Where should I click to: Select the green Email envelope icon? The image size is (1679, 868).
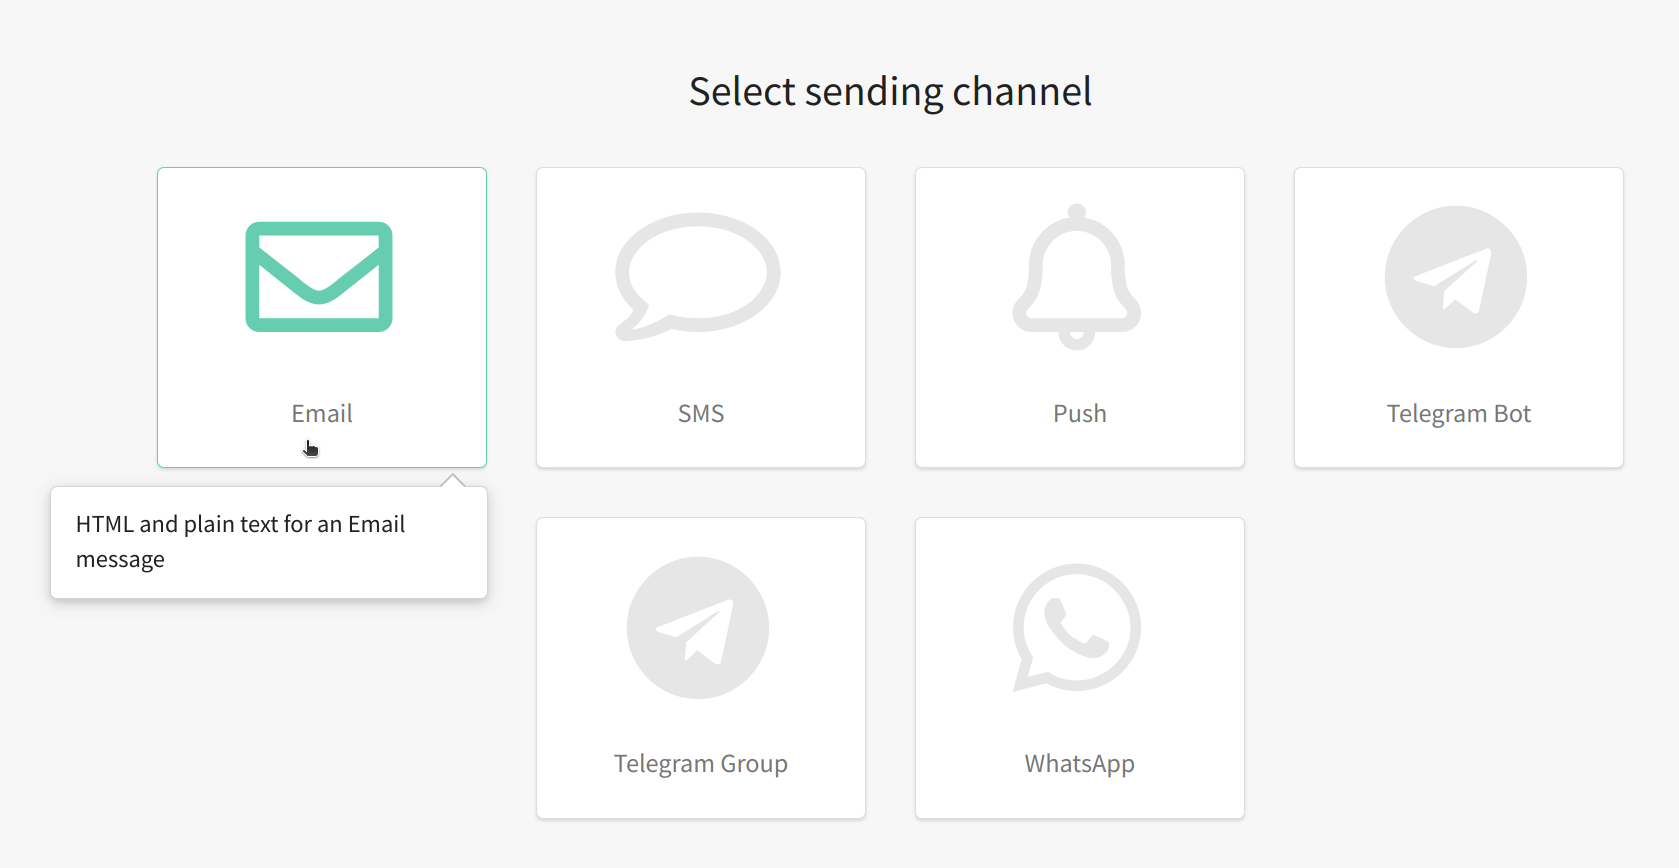[x=319, y=277]
